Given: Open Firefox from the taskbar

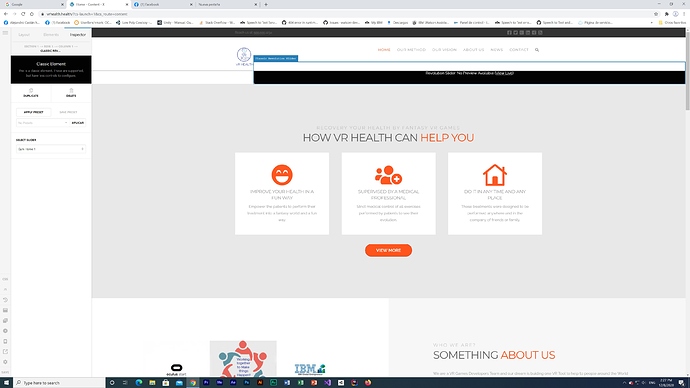Looking at the screenshot, I should coord(368,383).
